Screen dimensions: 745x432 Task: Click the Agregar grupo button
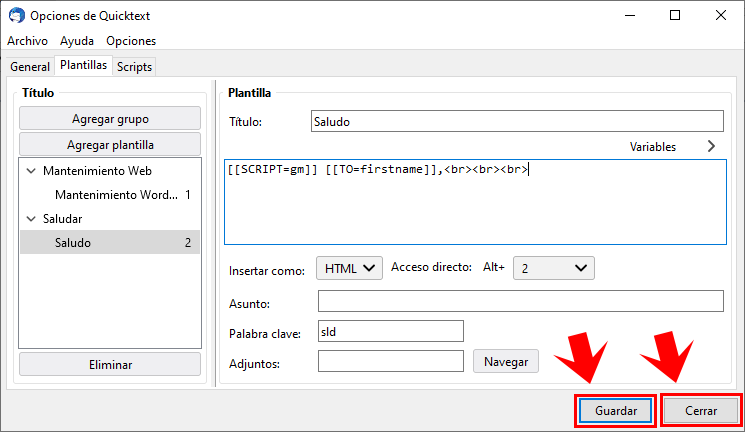coord(110,118)
